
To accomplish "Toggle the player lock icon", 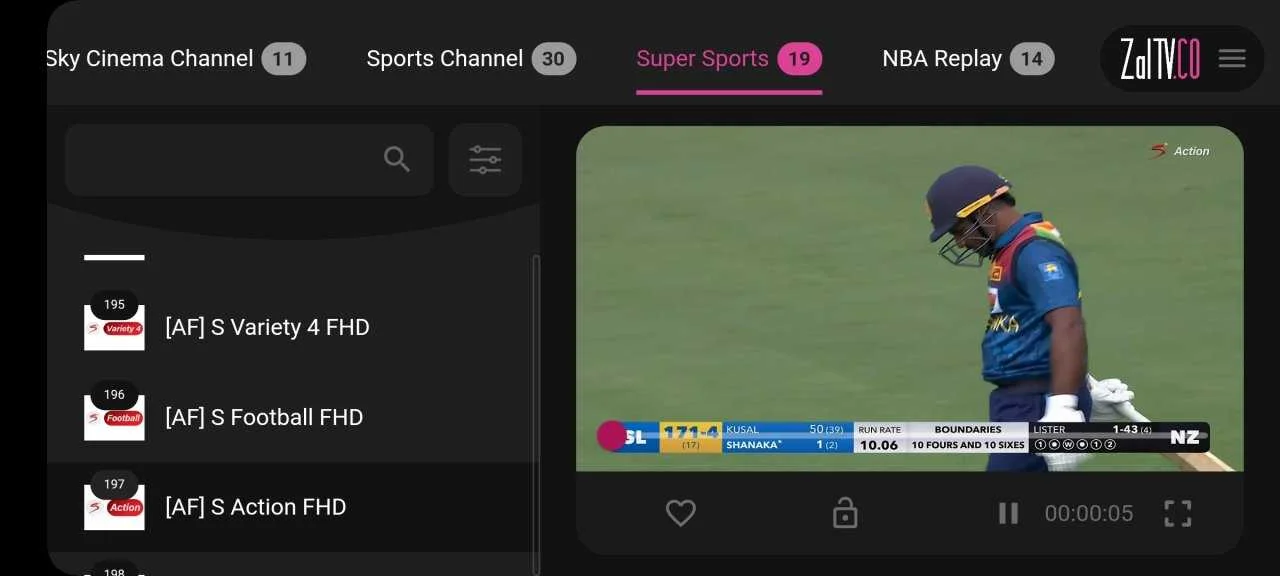I will 845,513.
